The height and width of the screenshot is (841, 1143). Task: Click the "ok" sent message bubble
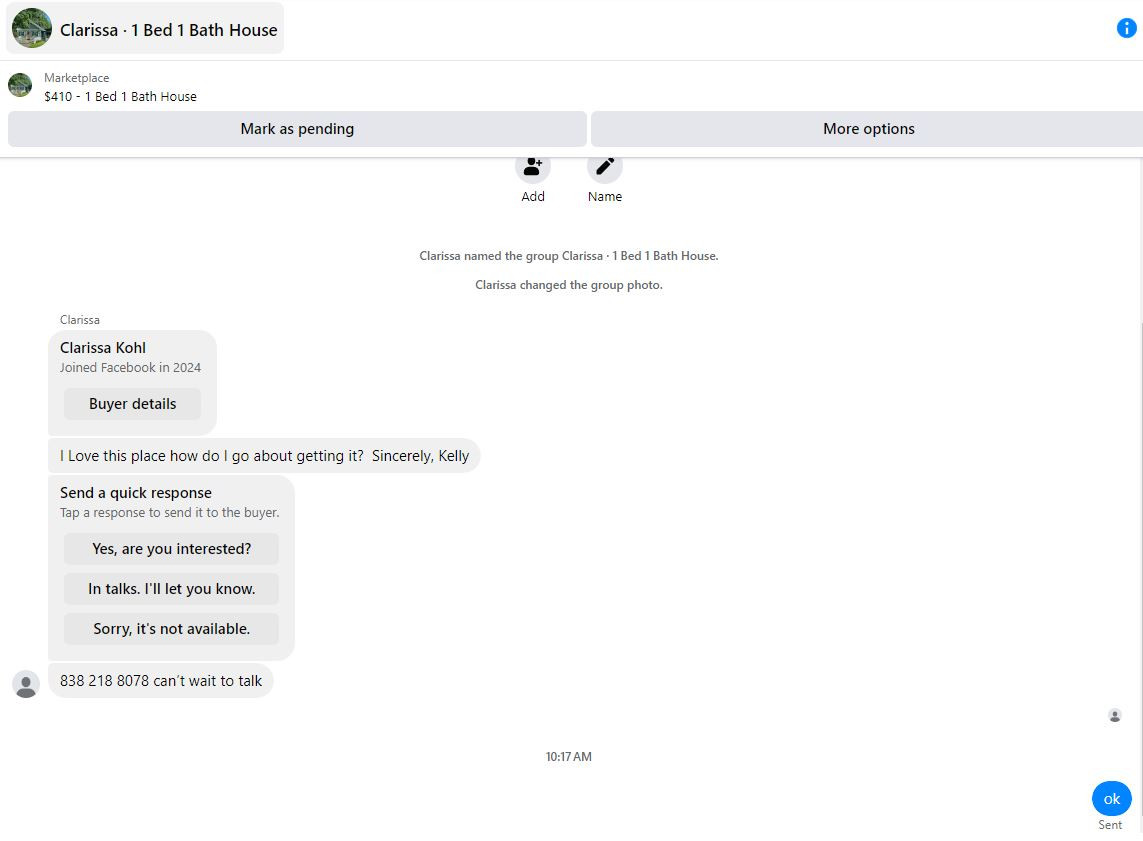1111,799
